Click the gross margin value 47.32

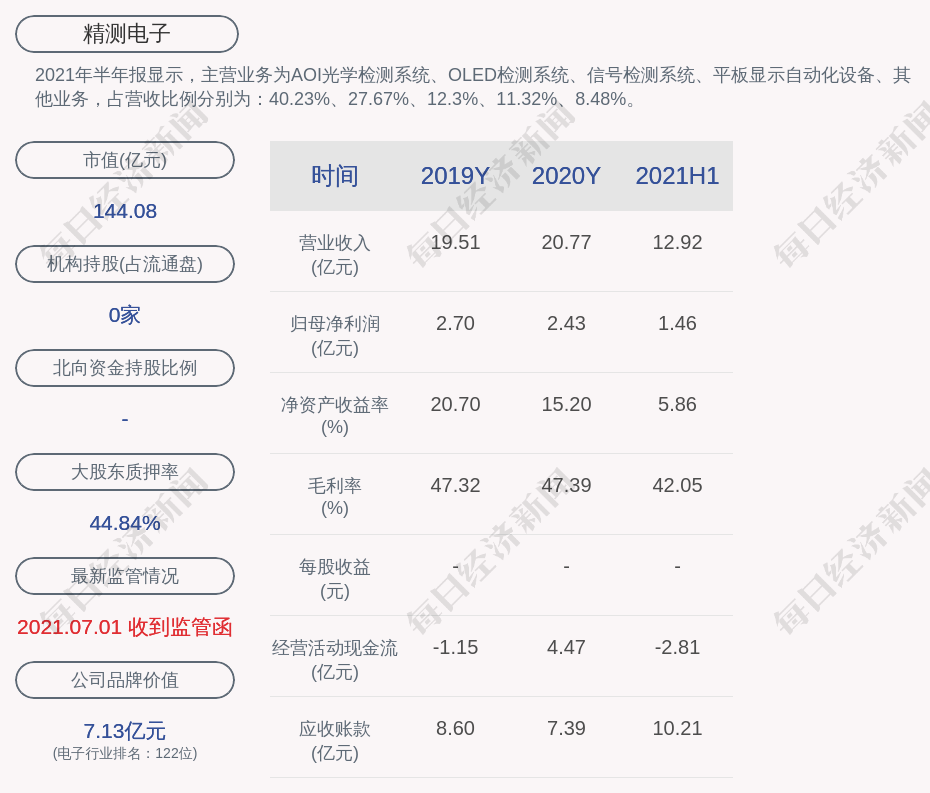point(456,485)
